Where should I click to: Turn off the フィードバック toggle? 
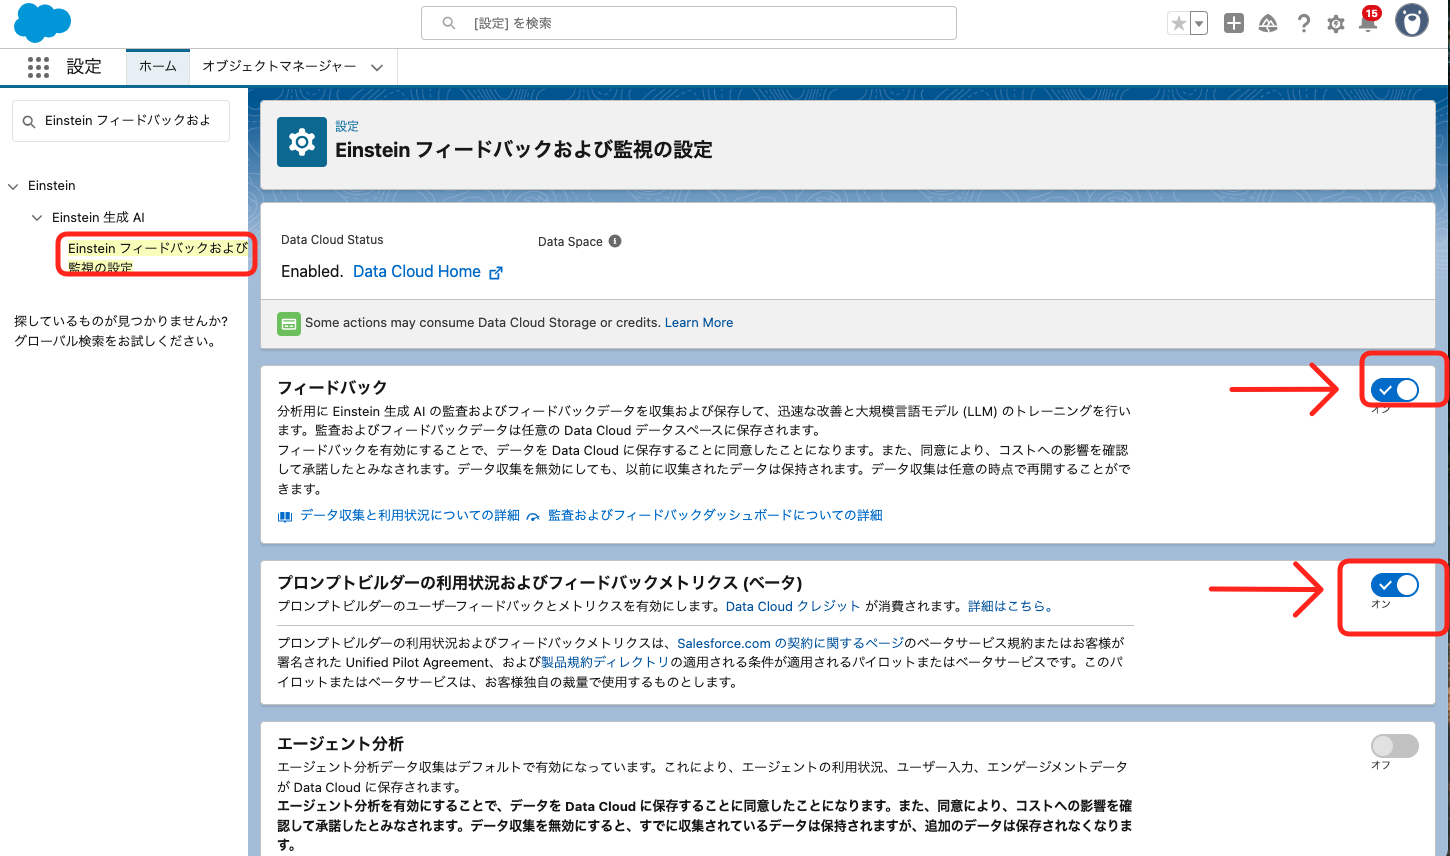1395,390
